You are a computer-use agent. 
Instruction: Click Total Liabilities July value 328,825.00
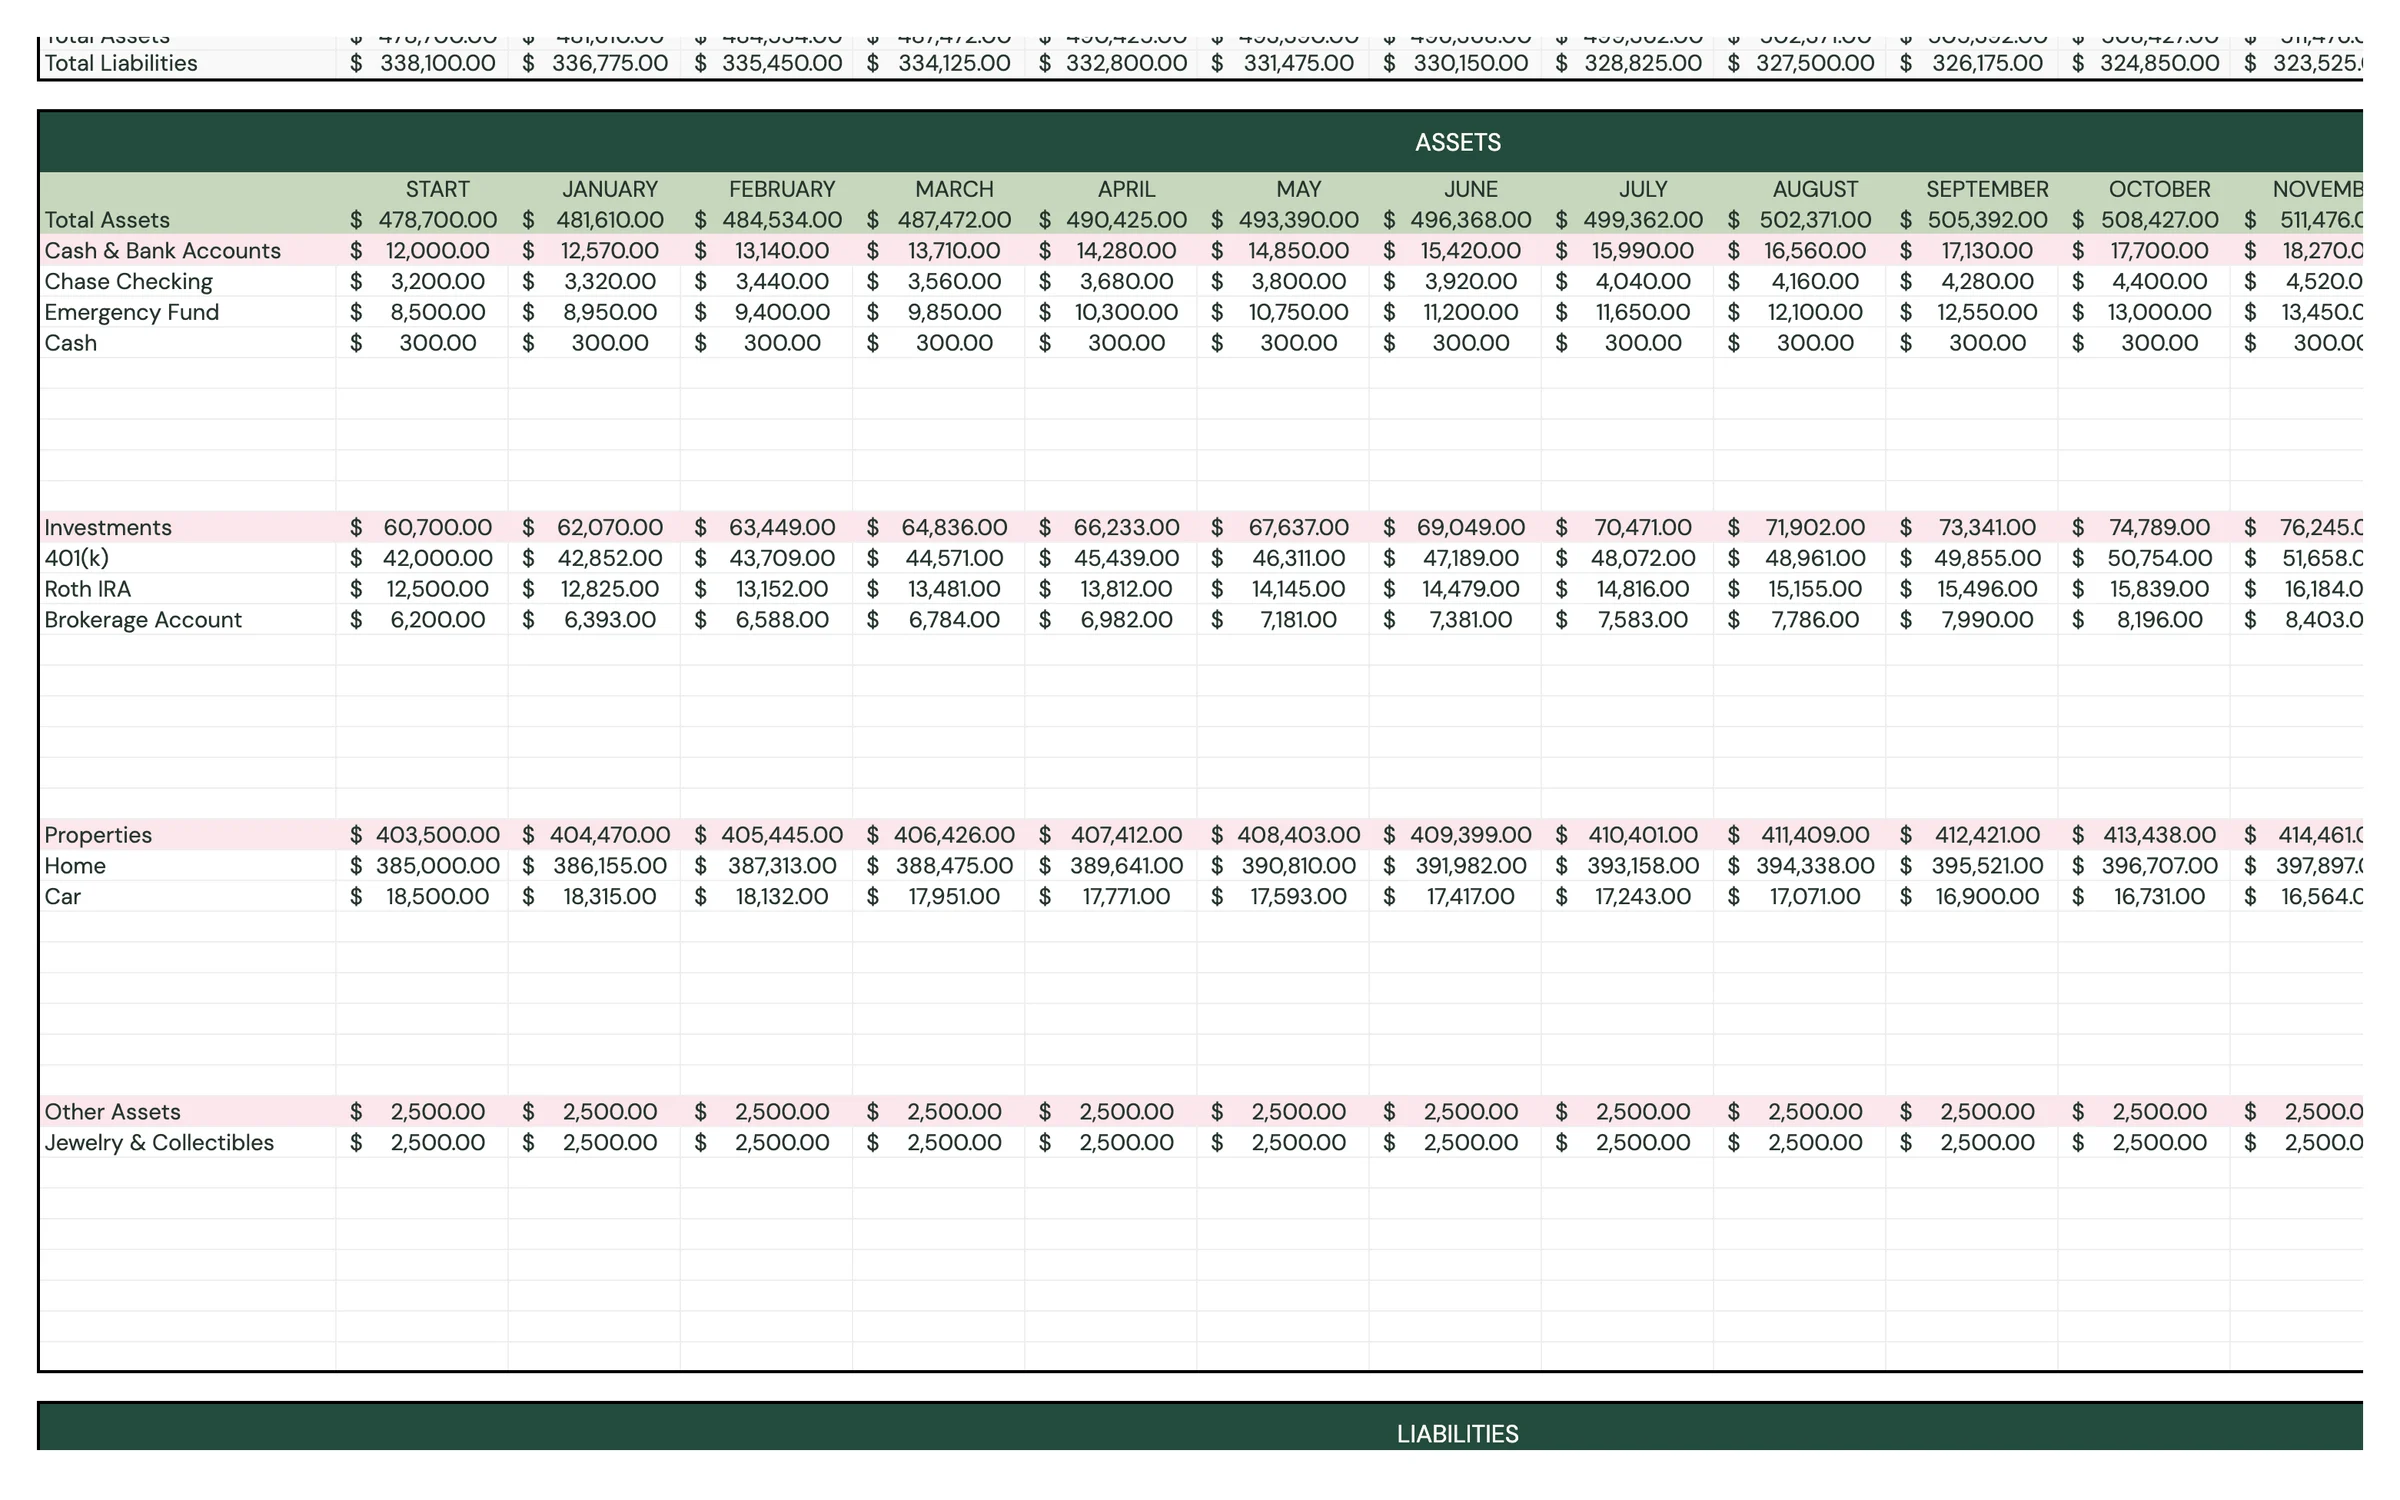point(1642,63)
